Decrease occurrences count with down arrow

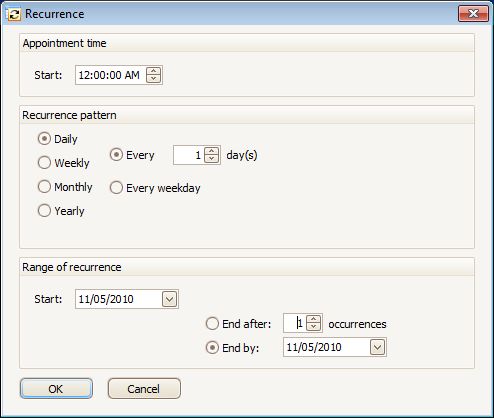pyautogui.click(x=313, y=327)
